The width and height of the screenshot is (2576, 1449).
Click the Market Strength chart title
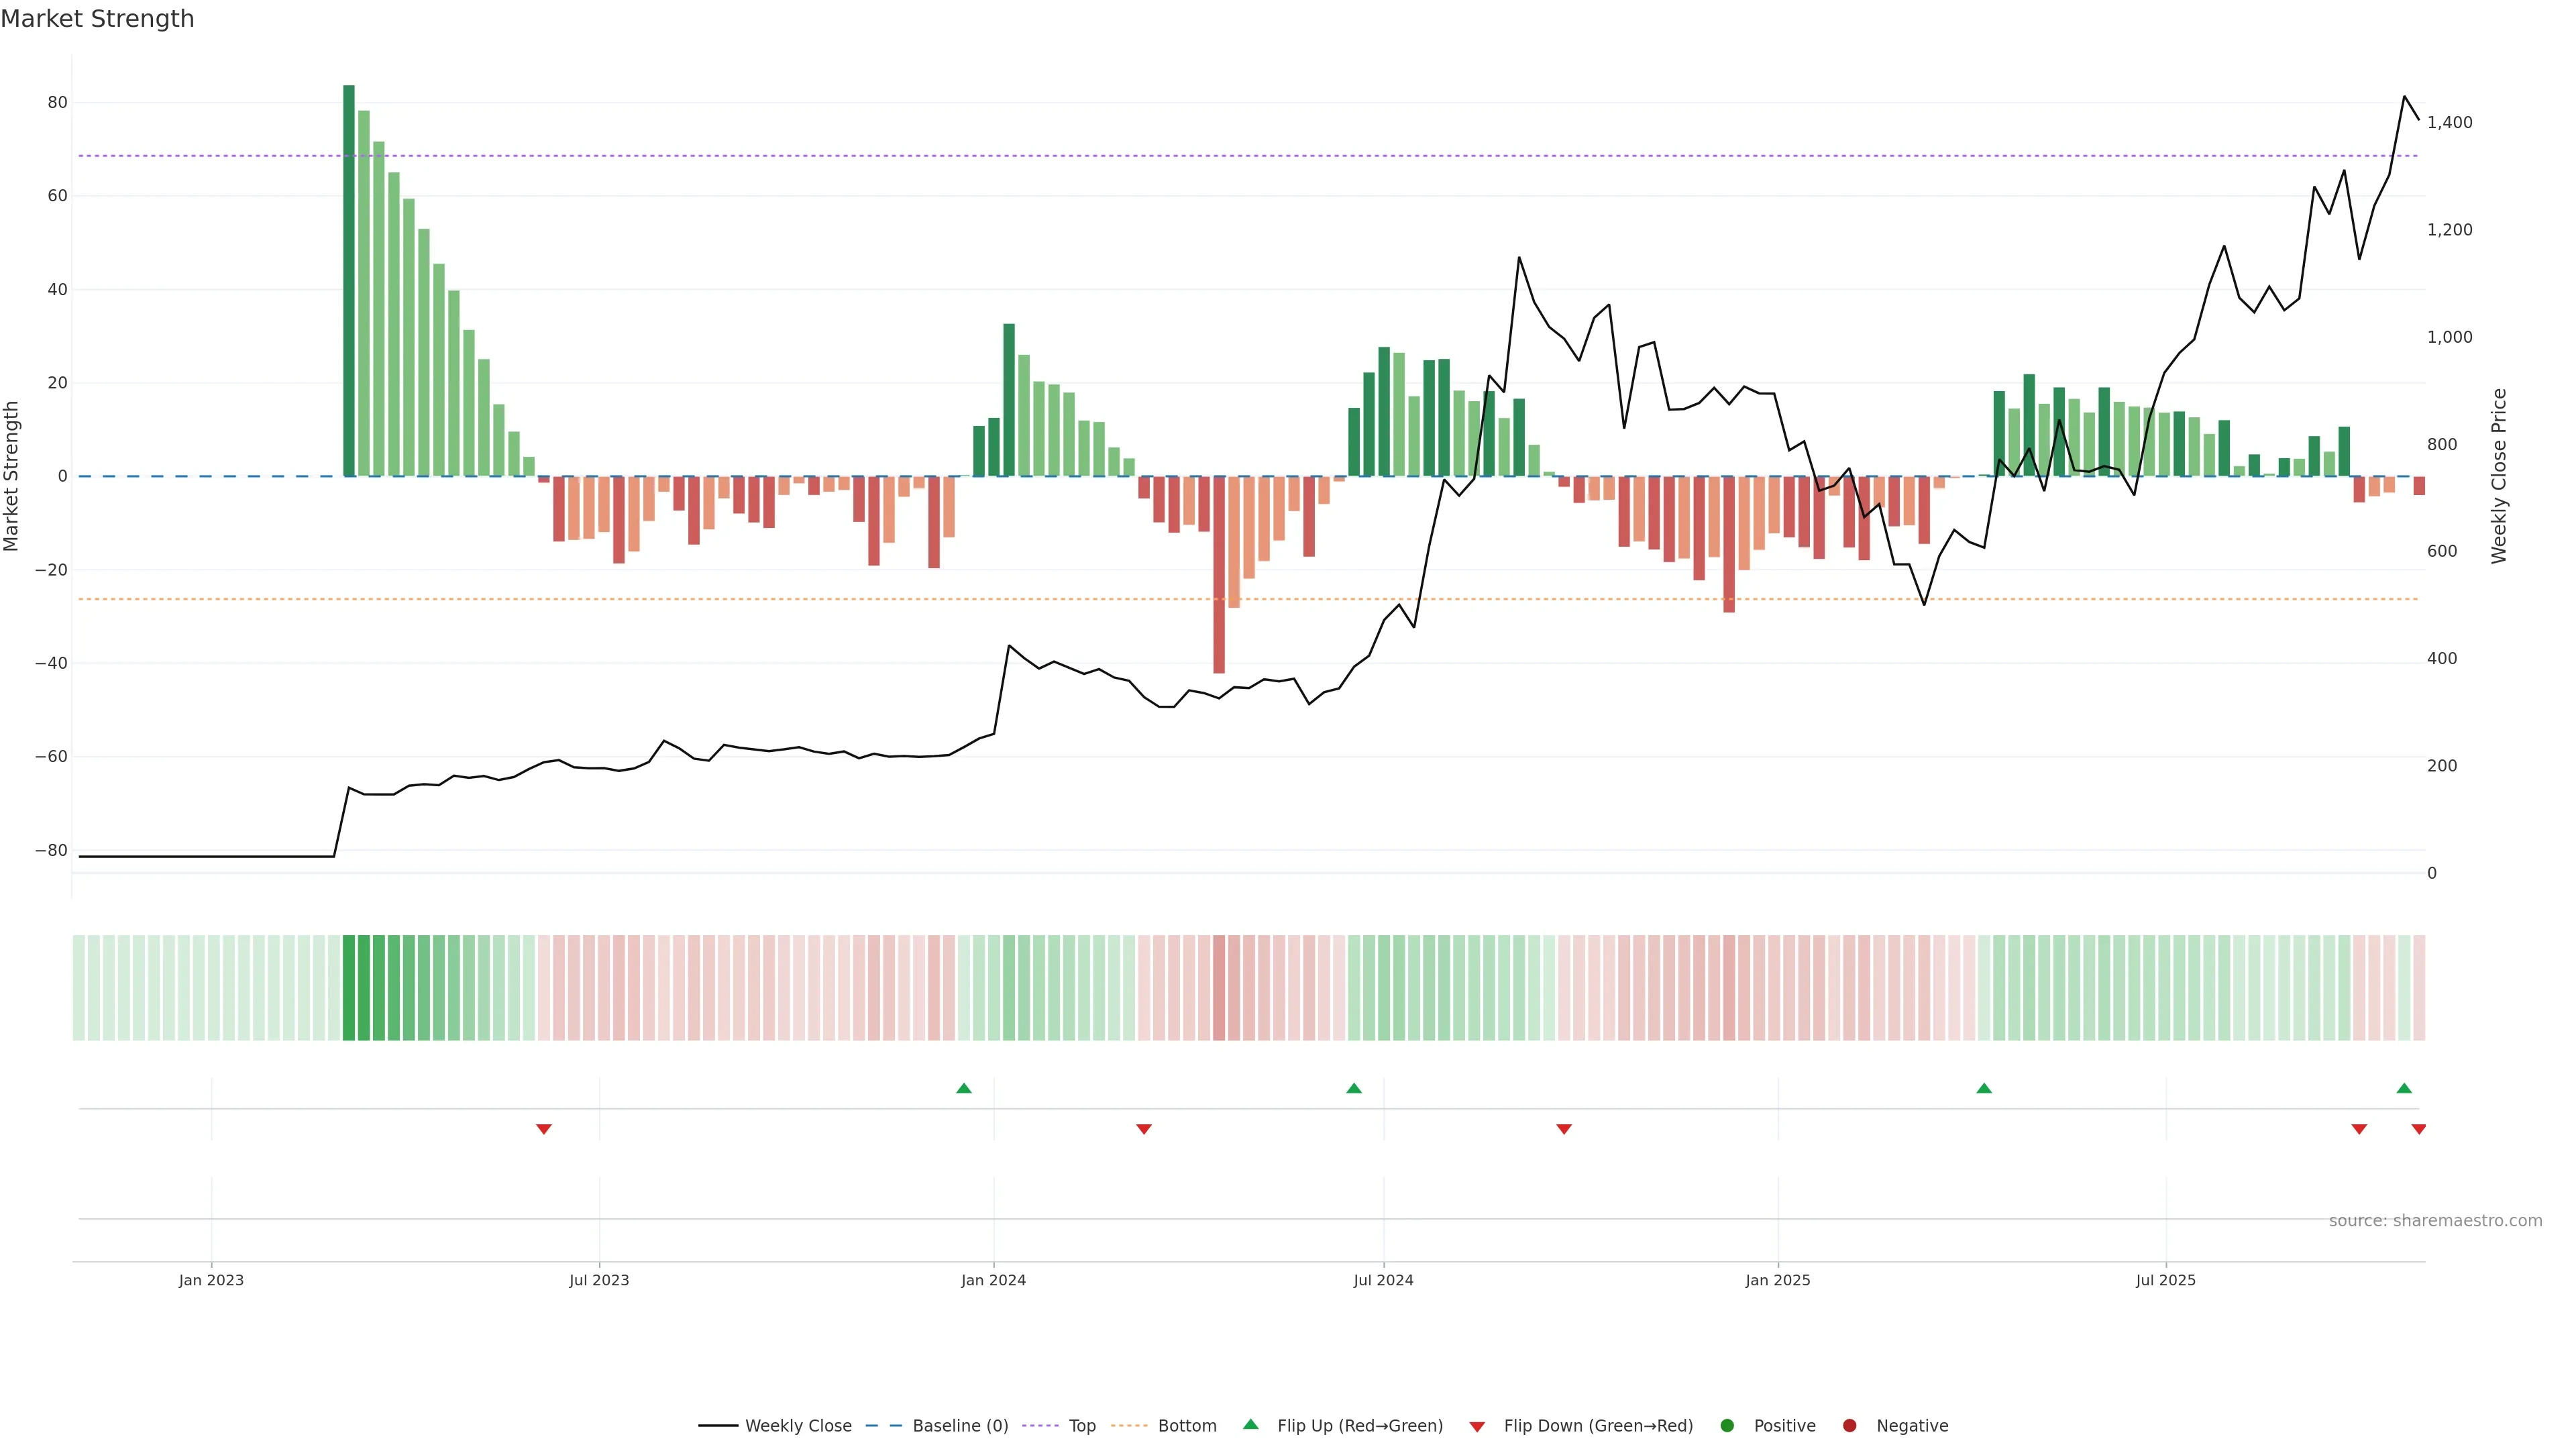(97, 19)
